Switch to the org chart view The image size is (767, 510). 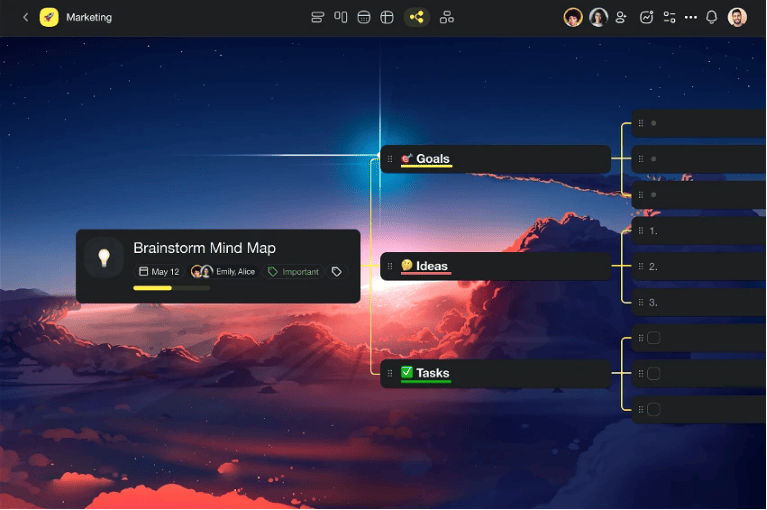pyautogui.click(x=447, y=18)
